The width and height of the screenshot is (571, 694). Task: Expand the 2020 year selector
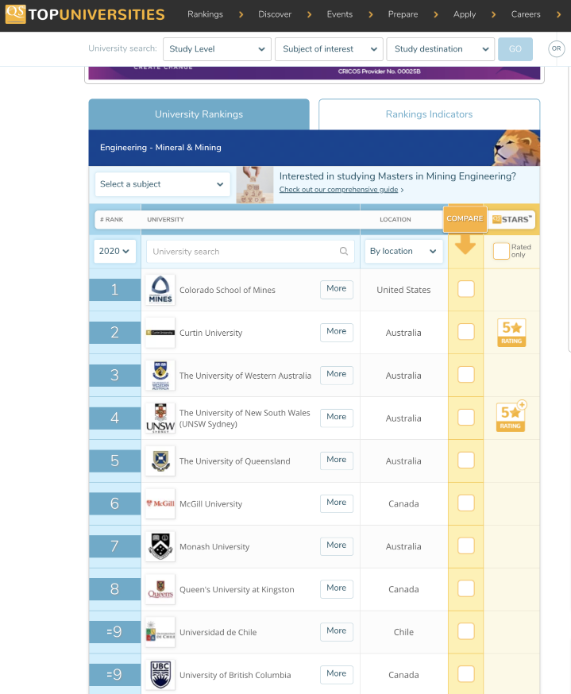coord(115,251)
